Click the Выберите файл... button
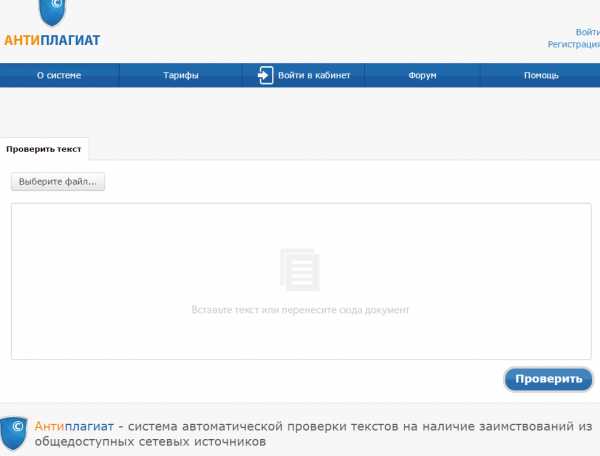This screenshot has width=600, height=456. coord(58,181)
